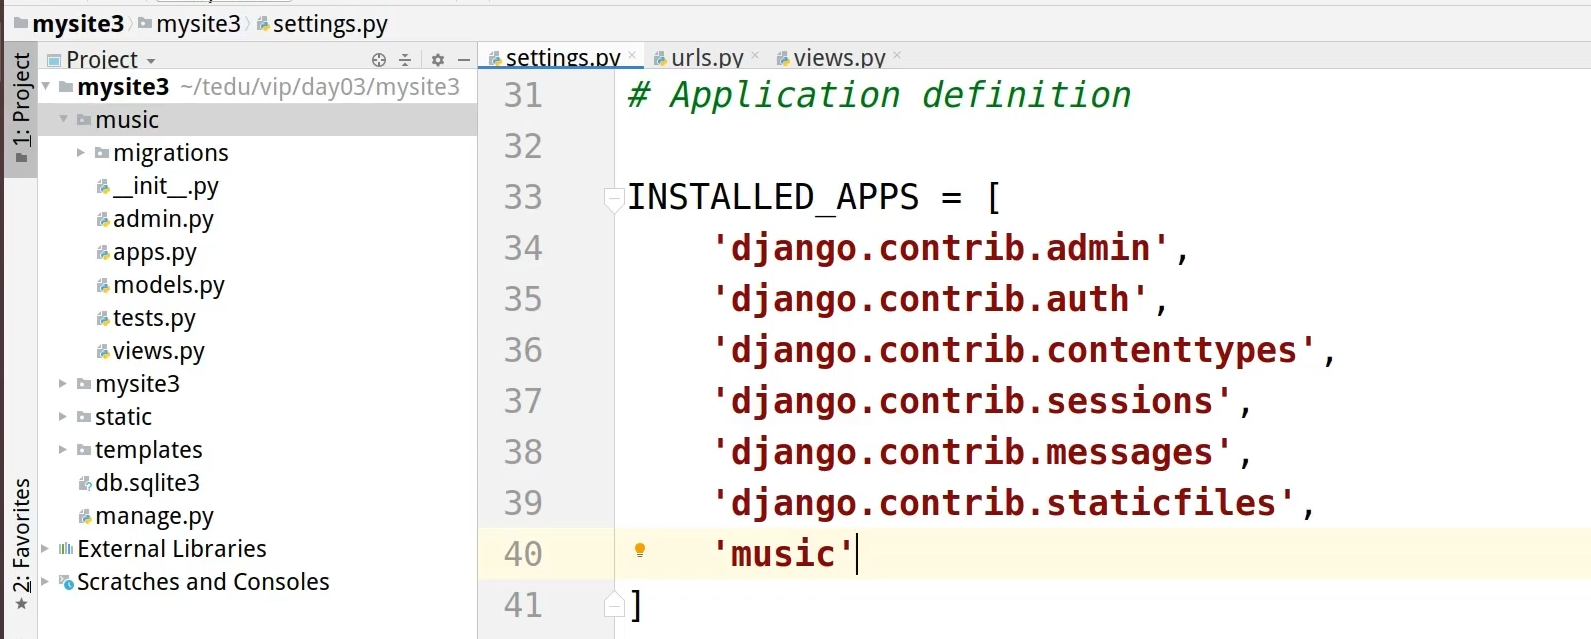Screen dimensions: 1591x639
Task: Open Project panel settings gear
Action: (x=437, y=60)
